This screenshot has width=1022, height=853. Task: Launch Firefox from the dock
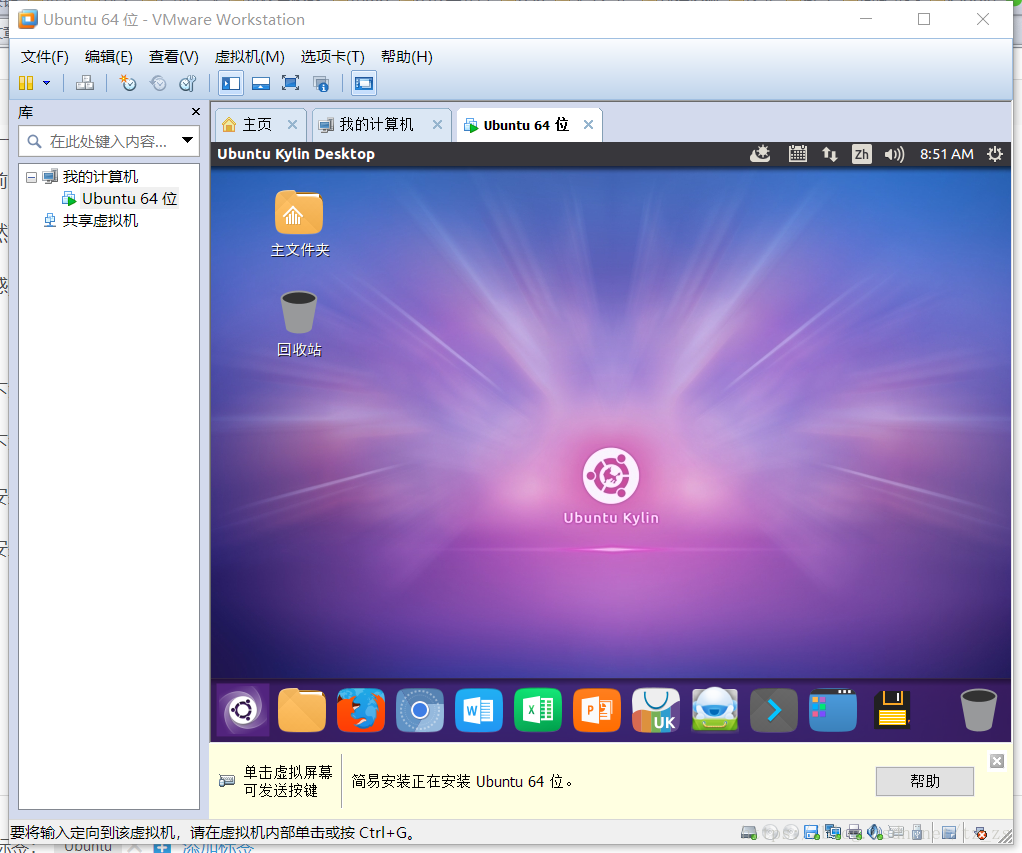pyautogui.click(x=360, y=710)
